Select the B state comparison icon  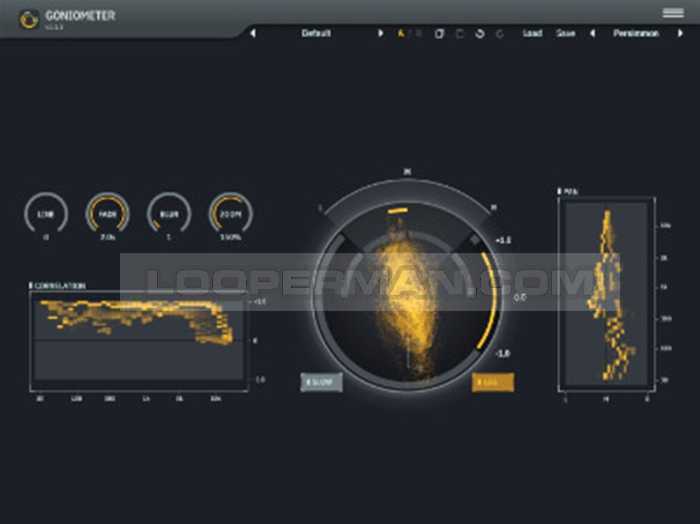418,33
